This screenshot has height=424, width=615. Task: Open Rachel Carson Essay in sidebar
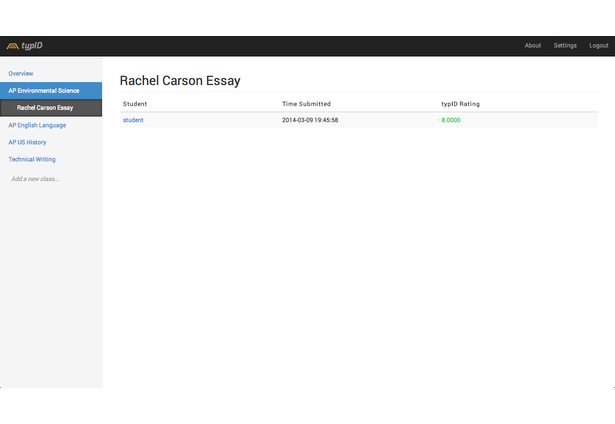coord(51,108)
